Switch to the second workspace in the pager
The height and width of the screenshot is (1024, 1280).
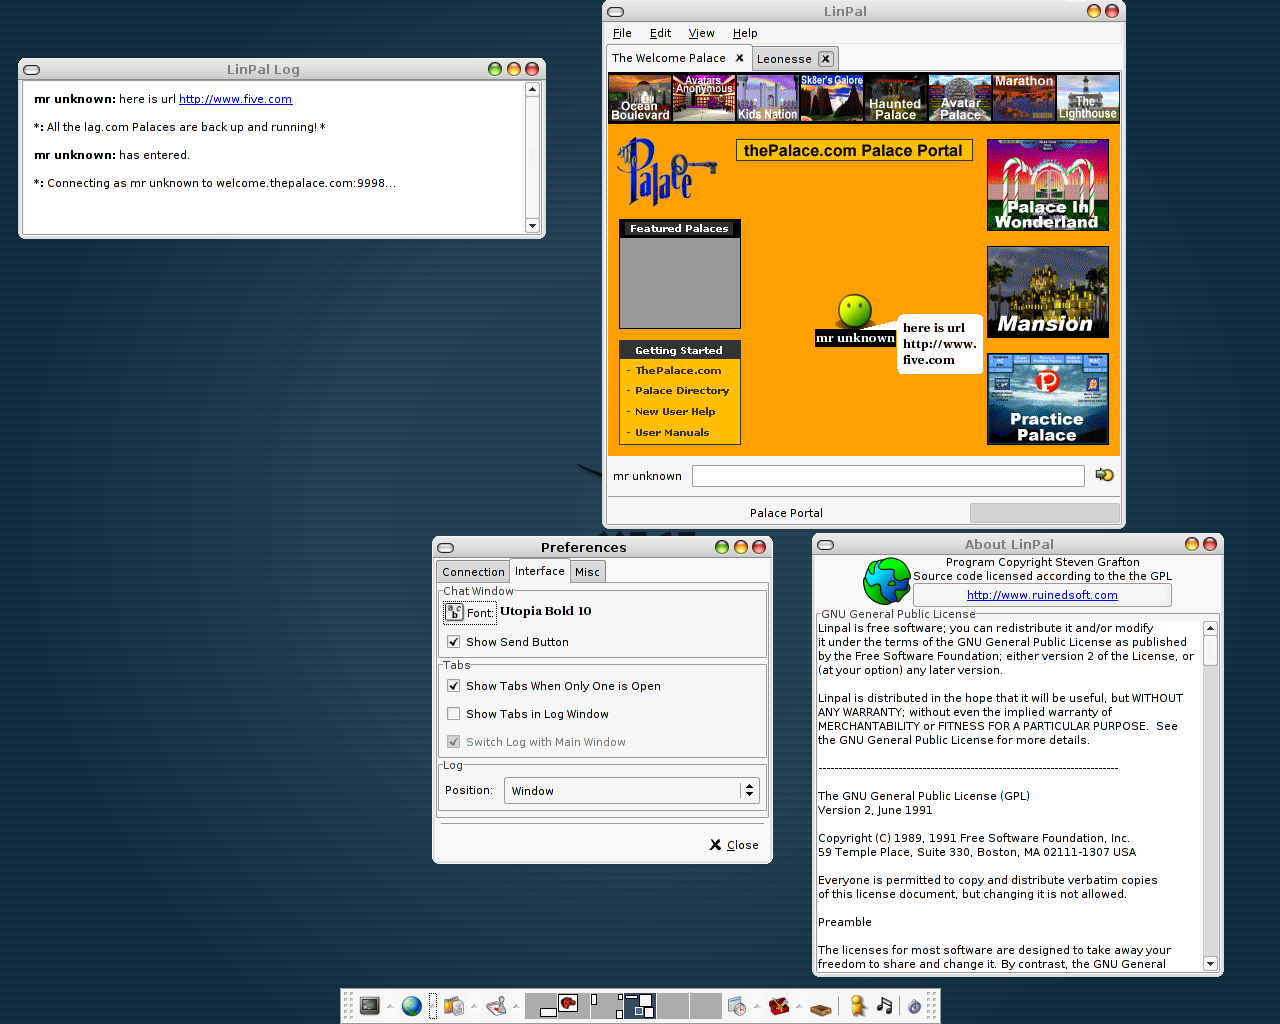574,1006
